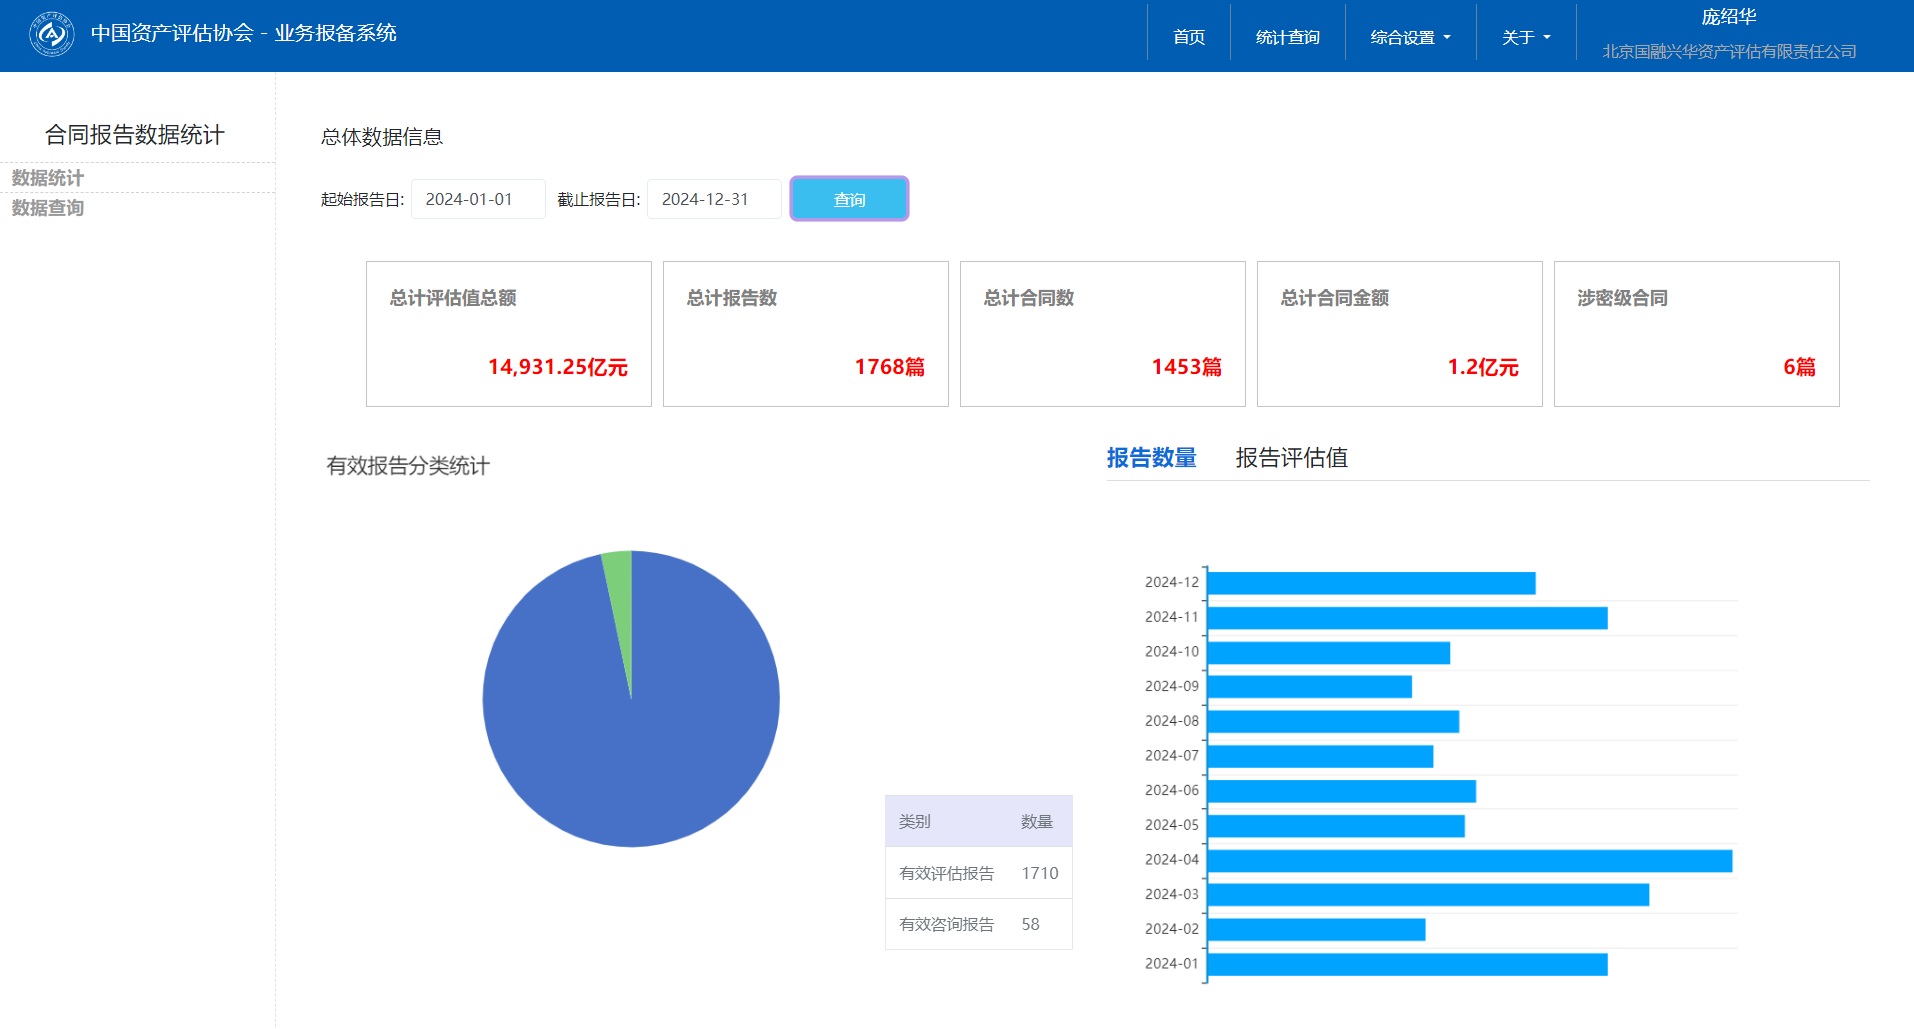
Task: Click the association logo icon in header
Action: tap(51, 35)
